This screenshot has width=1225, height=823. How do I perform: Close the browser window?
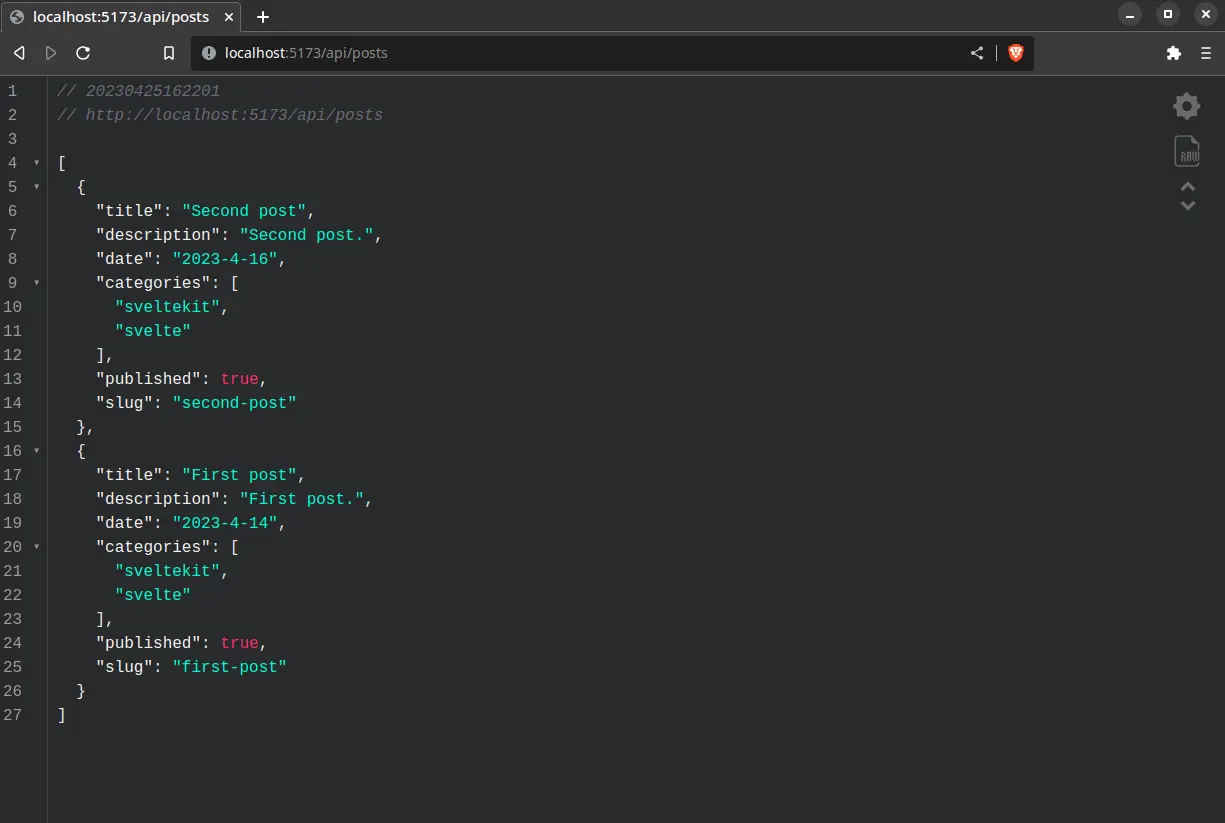click(x=1204, y=15)
